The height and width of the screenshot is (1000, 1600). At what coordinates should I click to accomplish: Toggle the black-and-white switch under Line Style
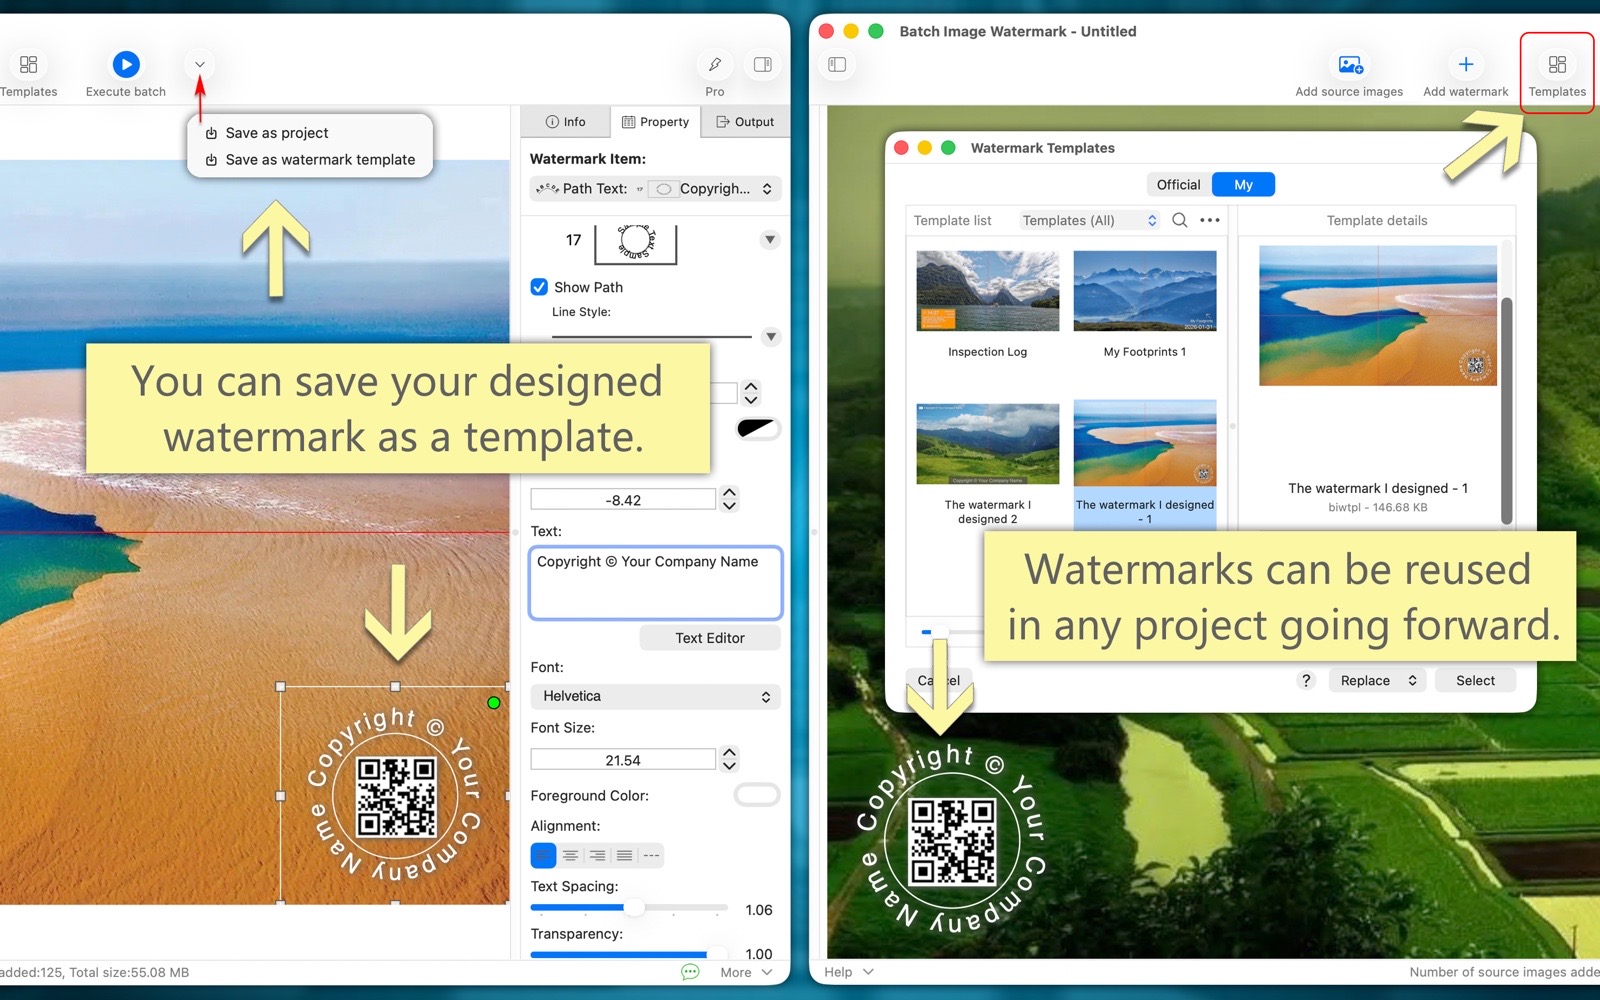point(757,429)
